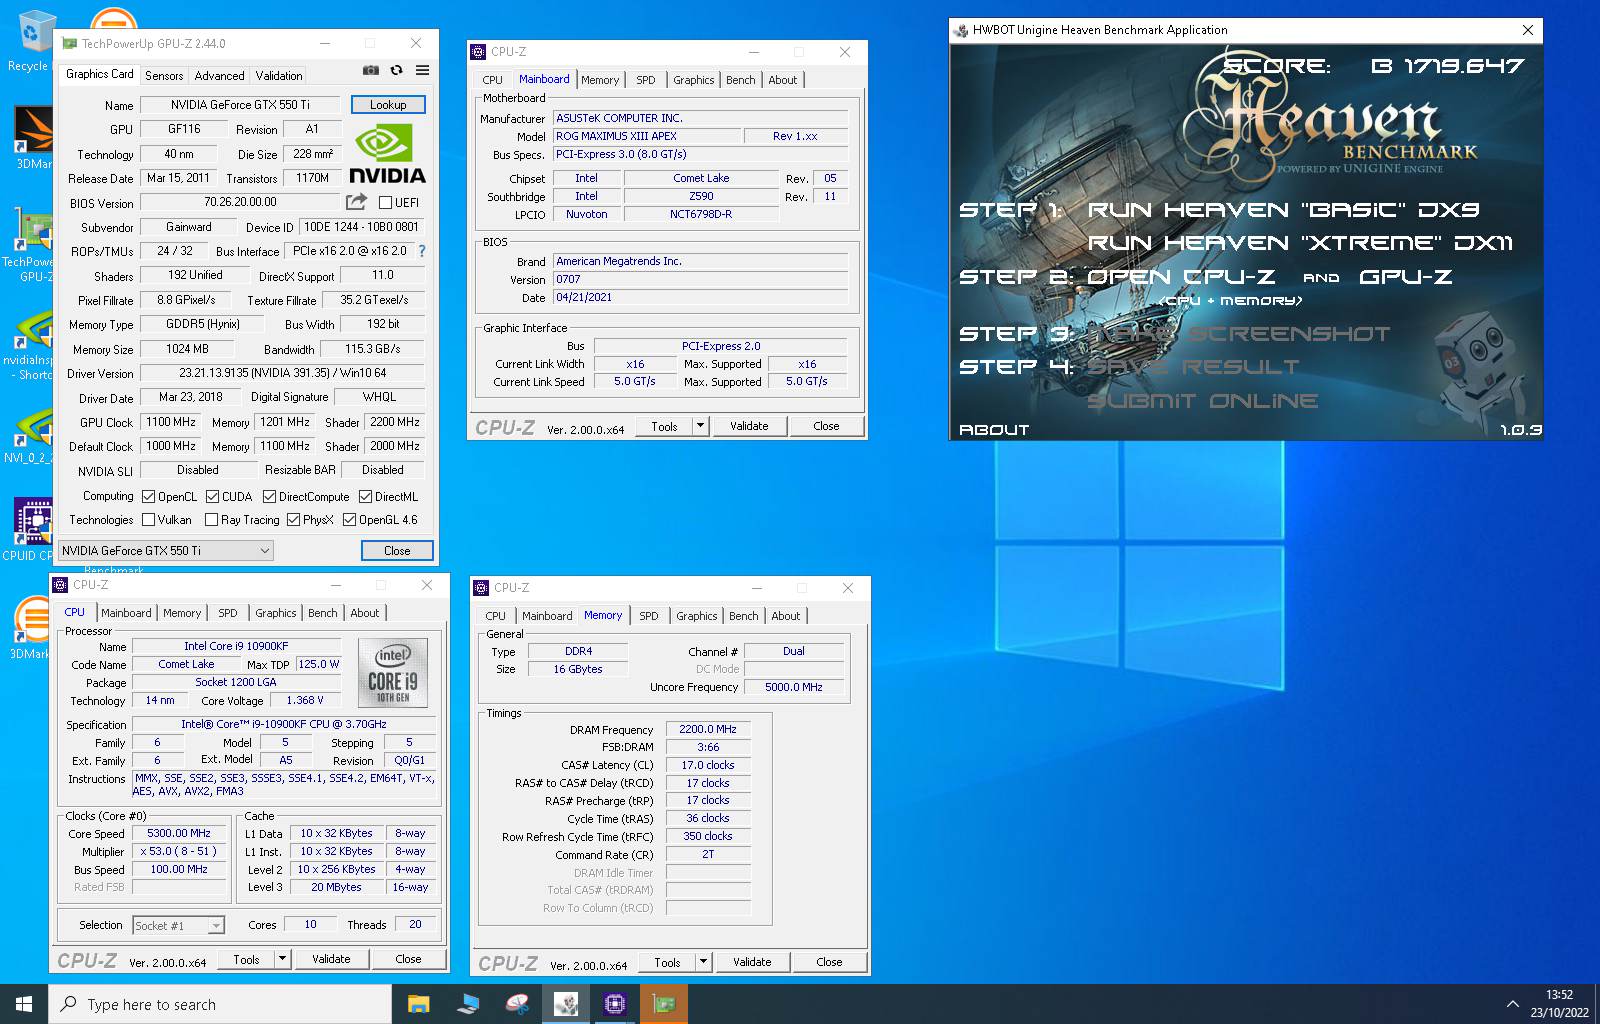Click the Intel Core i9 badge logo
The image size is (1600, 1024).
tap(393, 674)
